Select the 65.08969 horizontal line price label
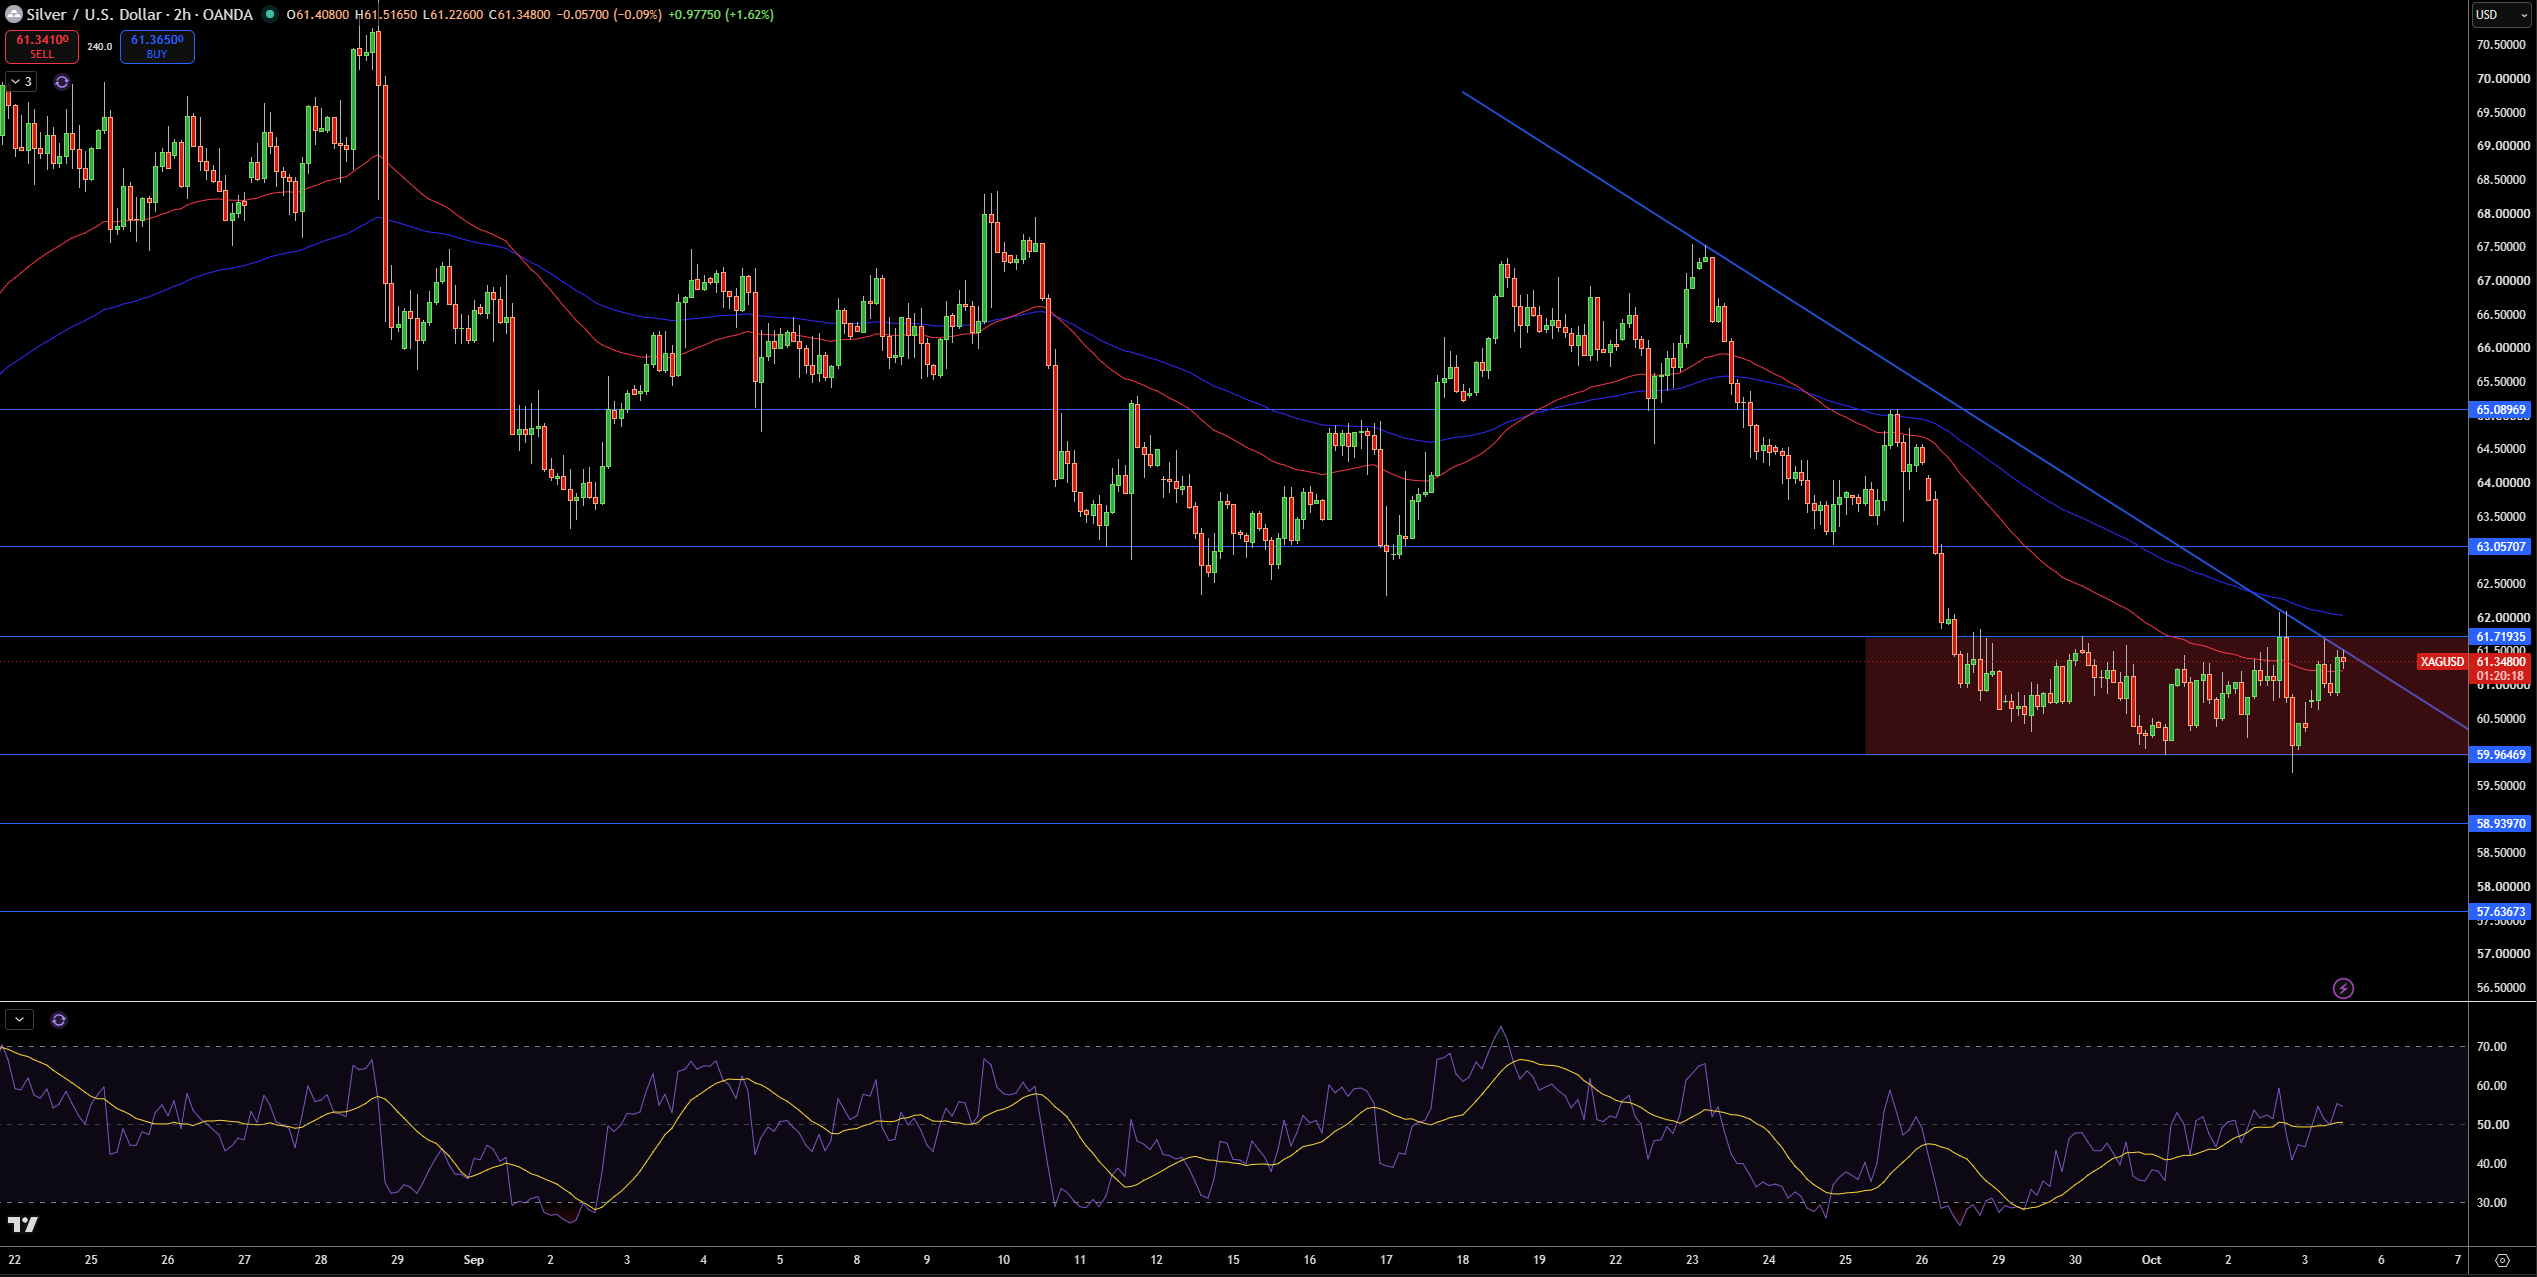 pos(2500,410)
